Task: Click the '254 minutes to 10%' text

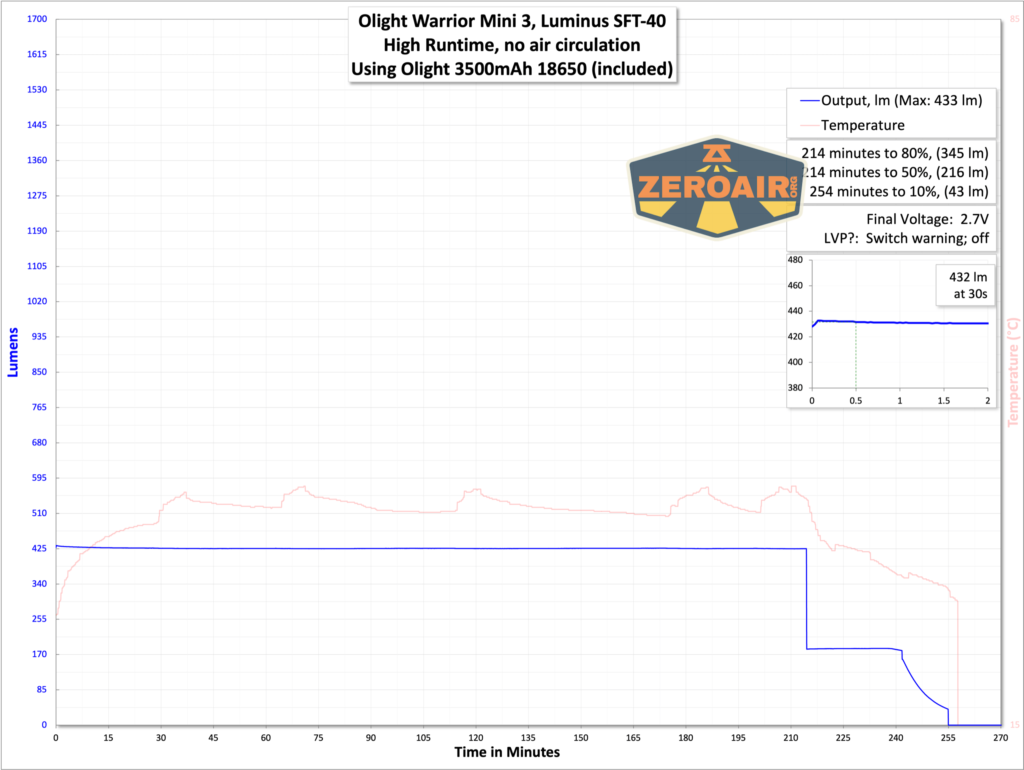Action: pyautogui.click(x=897, y=191)
